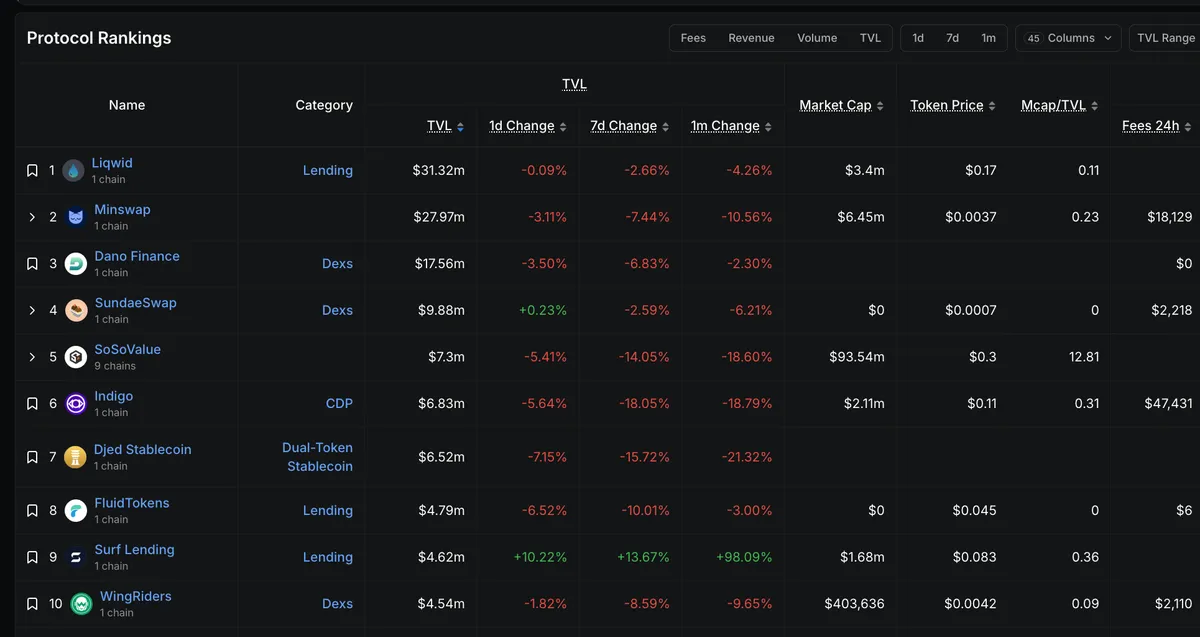Click the SundaeSwap logo icon

tap(76, 310)
